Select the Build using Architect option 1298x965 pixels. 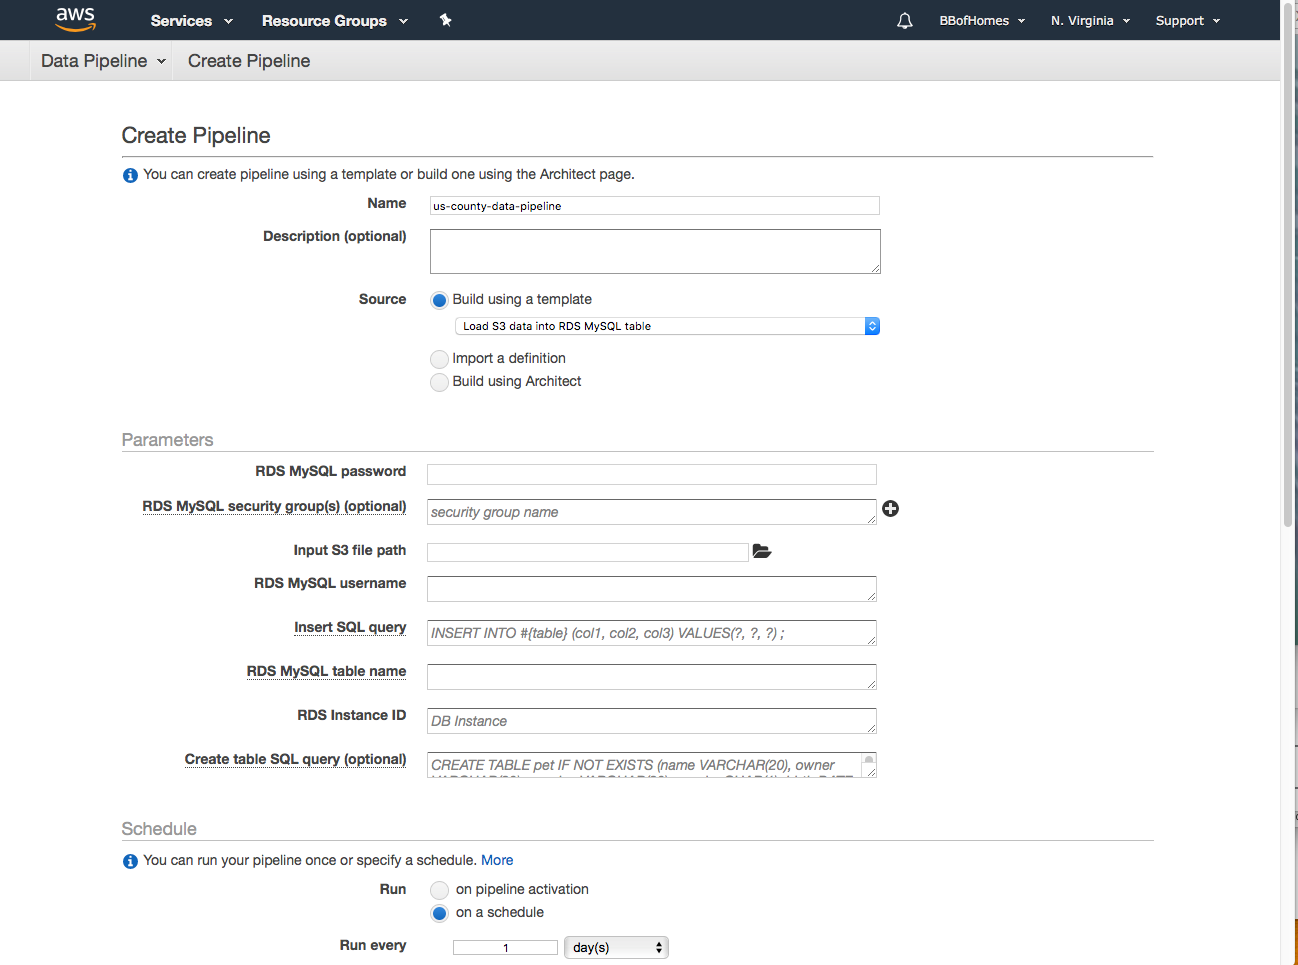pyautogui.click(x=439, y=382)
